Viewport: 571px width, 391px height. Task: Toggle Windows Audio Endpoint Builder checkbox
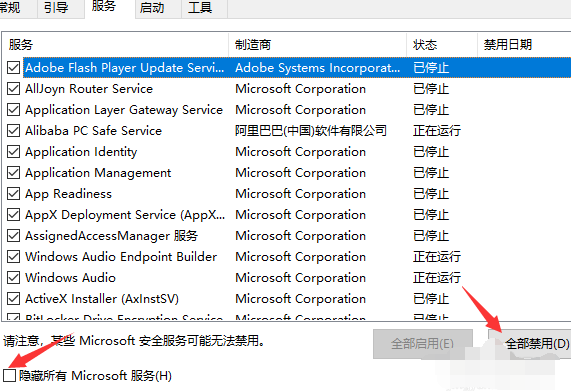coord(13,257)
